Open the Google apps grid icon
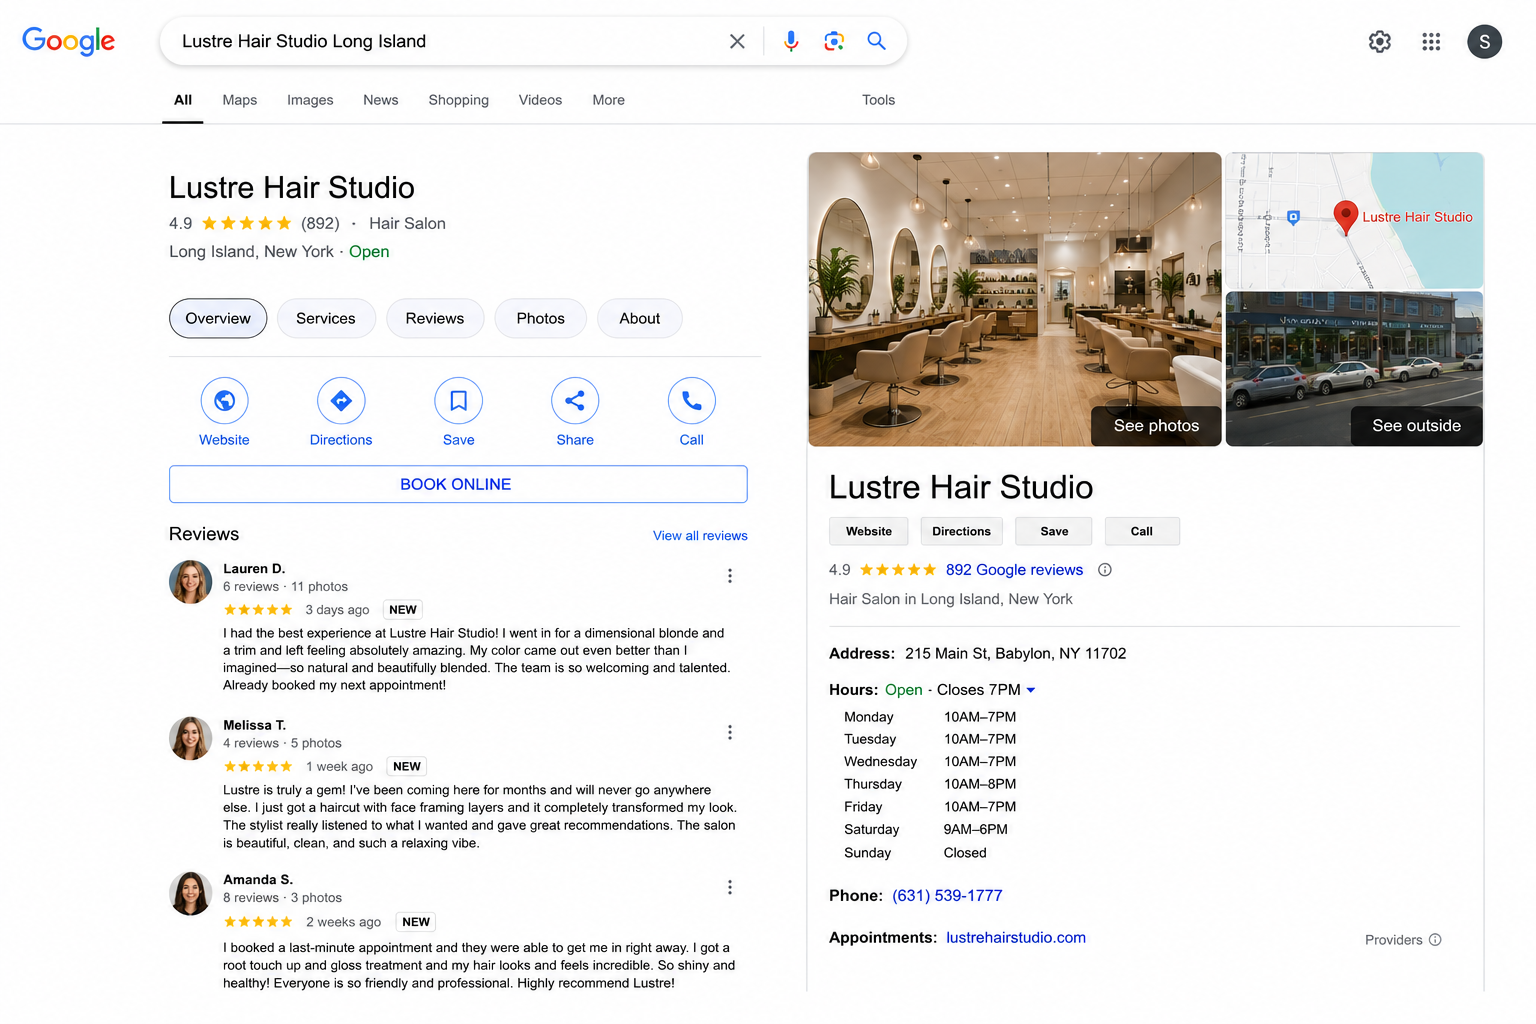The width and height of the screenshot is (1536, 1024). pyautogui.click(x=1431, y=41)
